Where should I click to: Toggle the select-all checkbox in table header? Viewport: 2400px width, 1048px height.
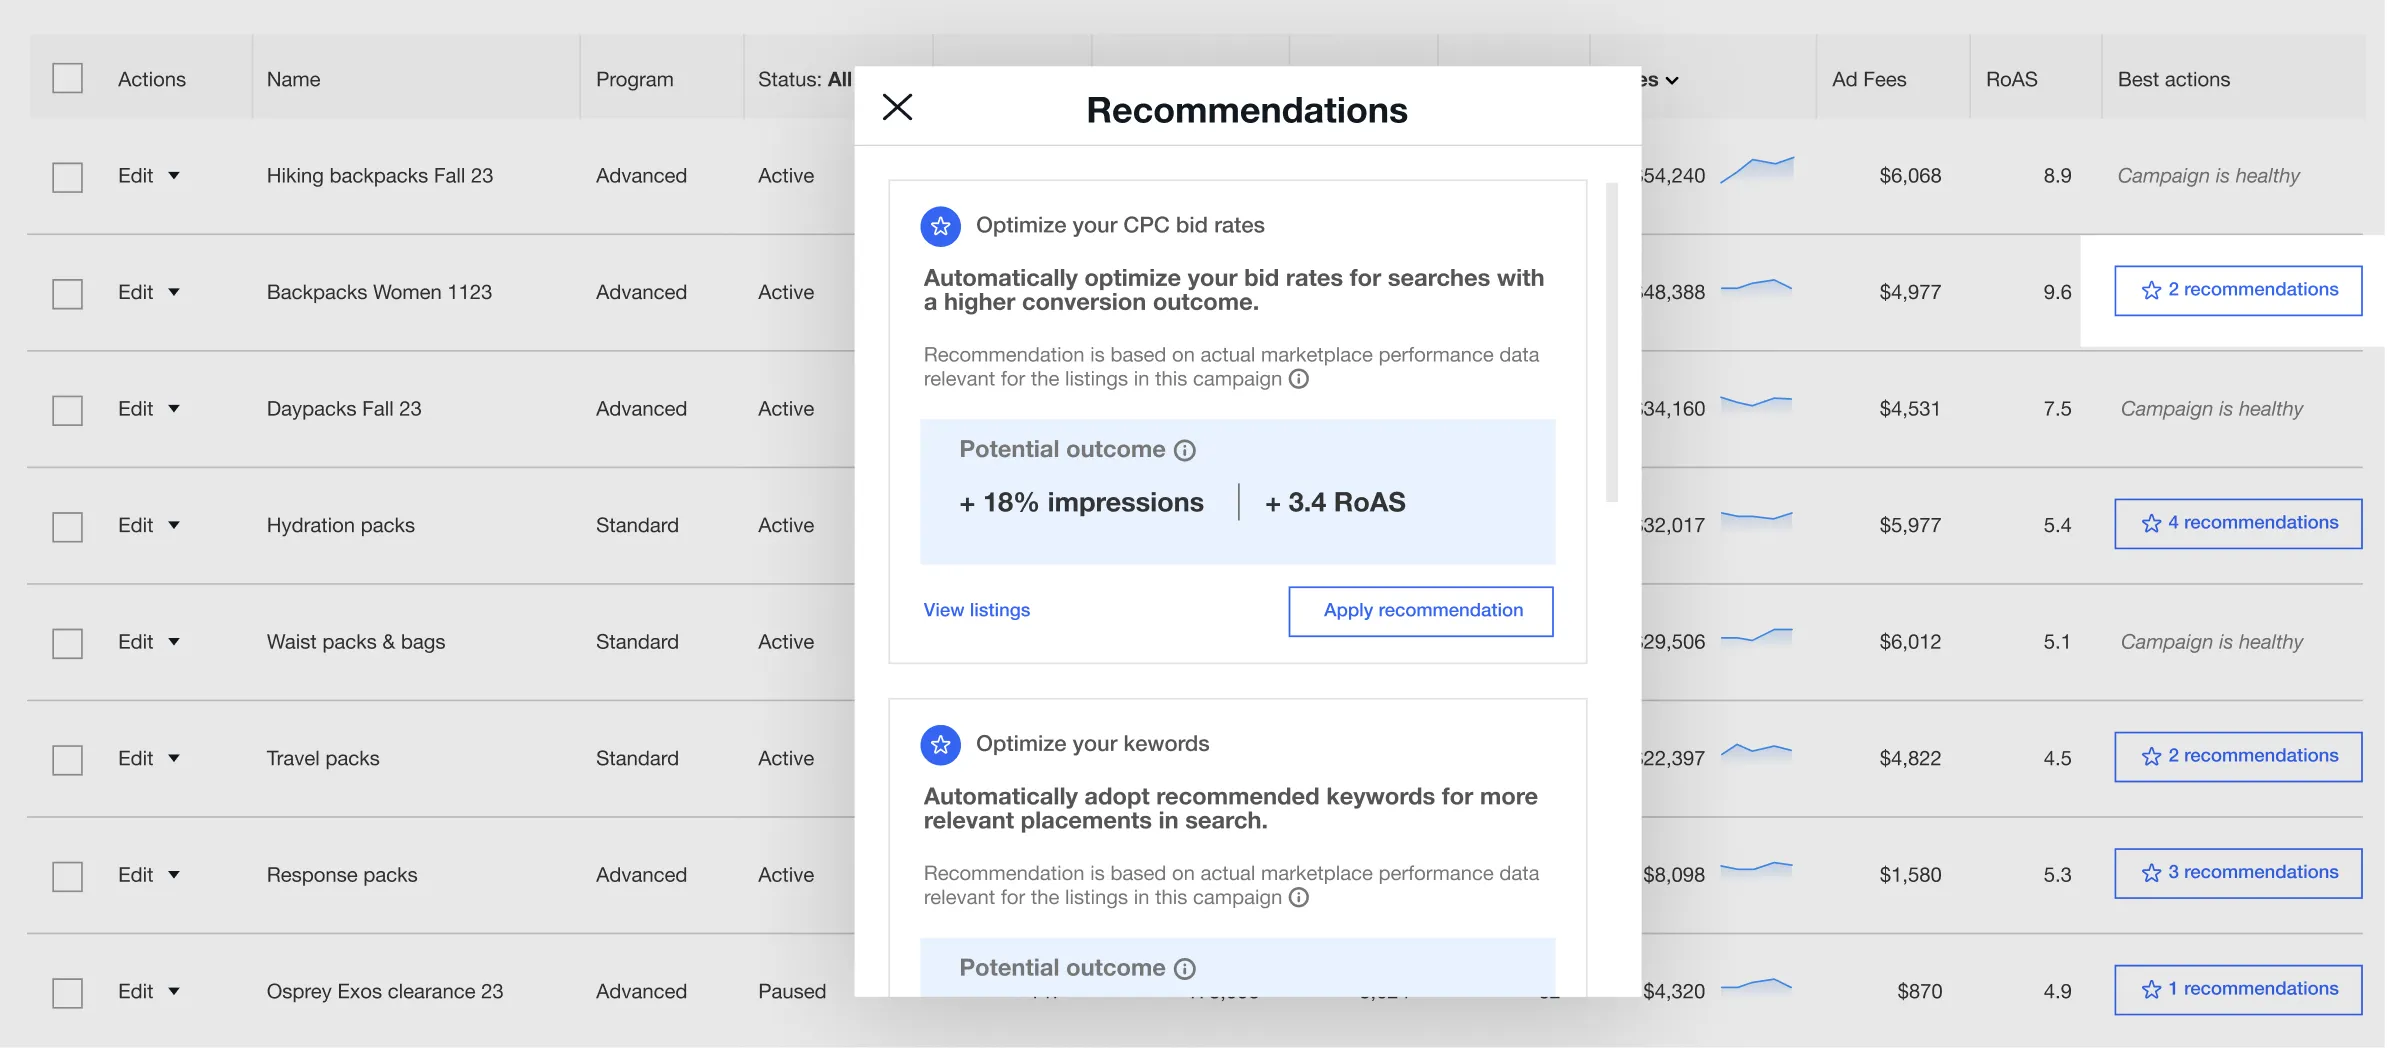67,78
